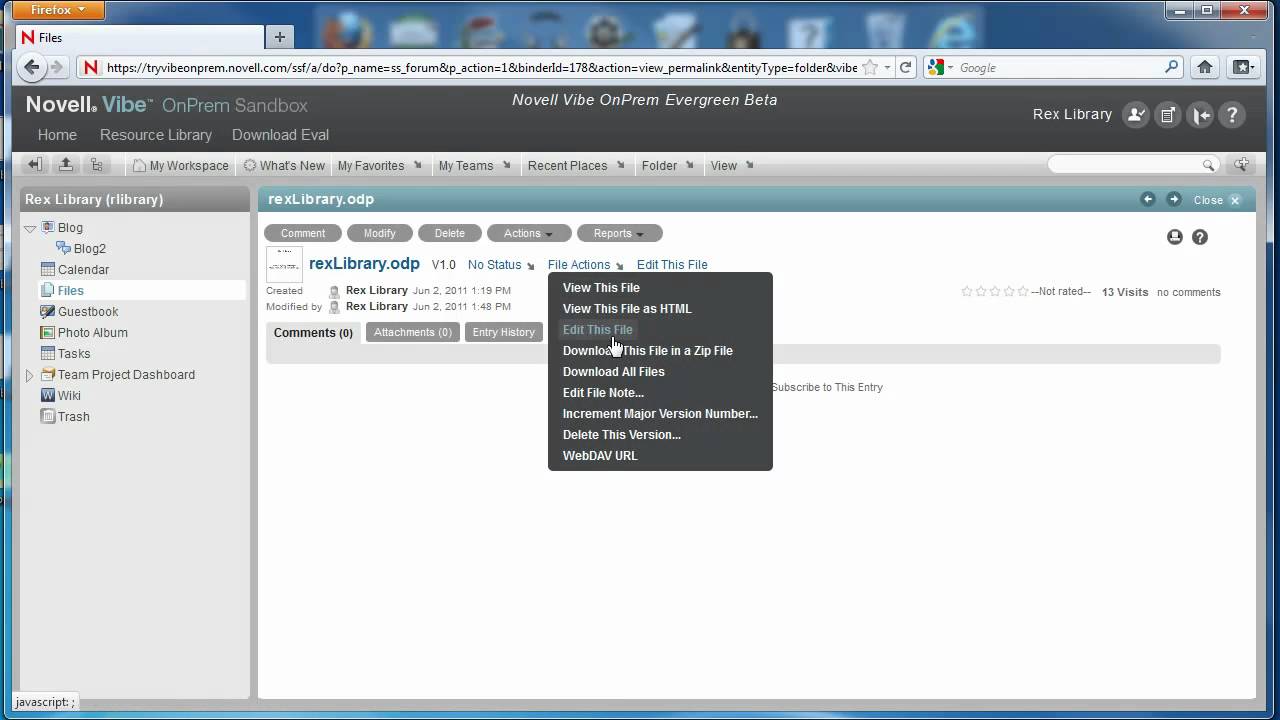Click the star rating control
The height and width of the screenshot is (720, 1280).
994,292
